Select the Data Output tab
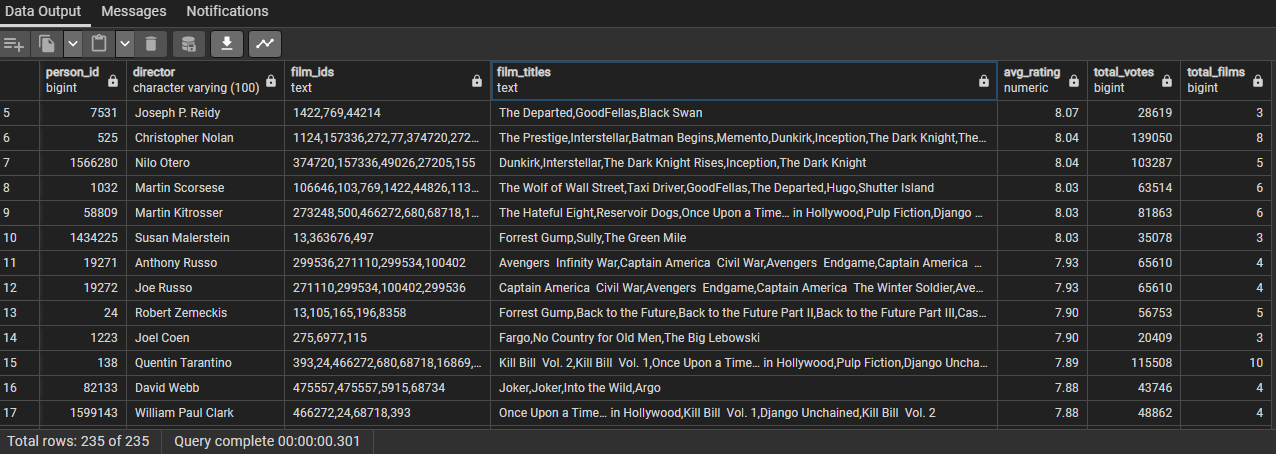This screenshot has width=1276, height=454. click(43, 11)
